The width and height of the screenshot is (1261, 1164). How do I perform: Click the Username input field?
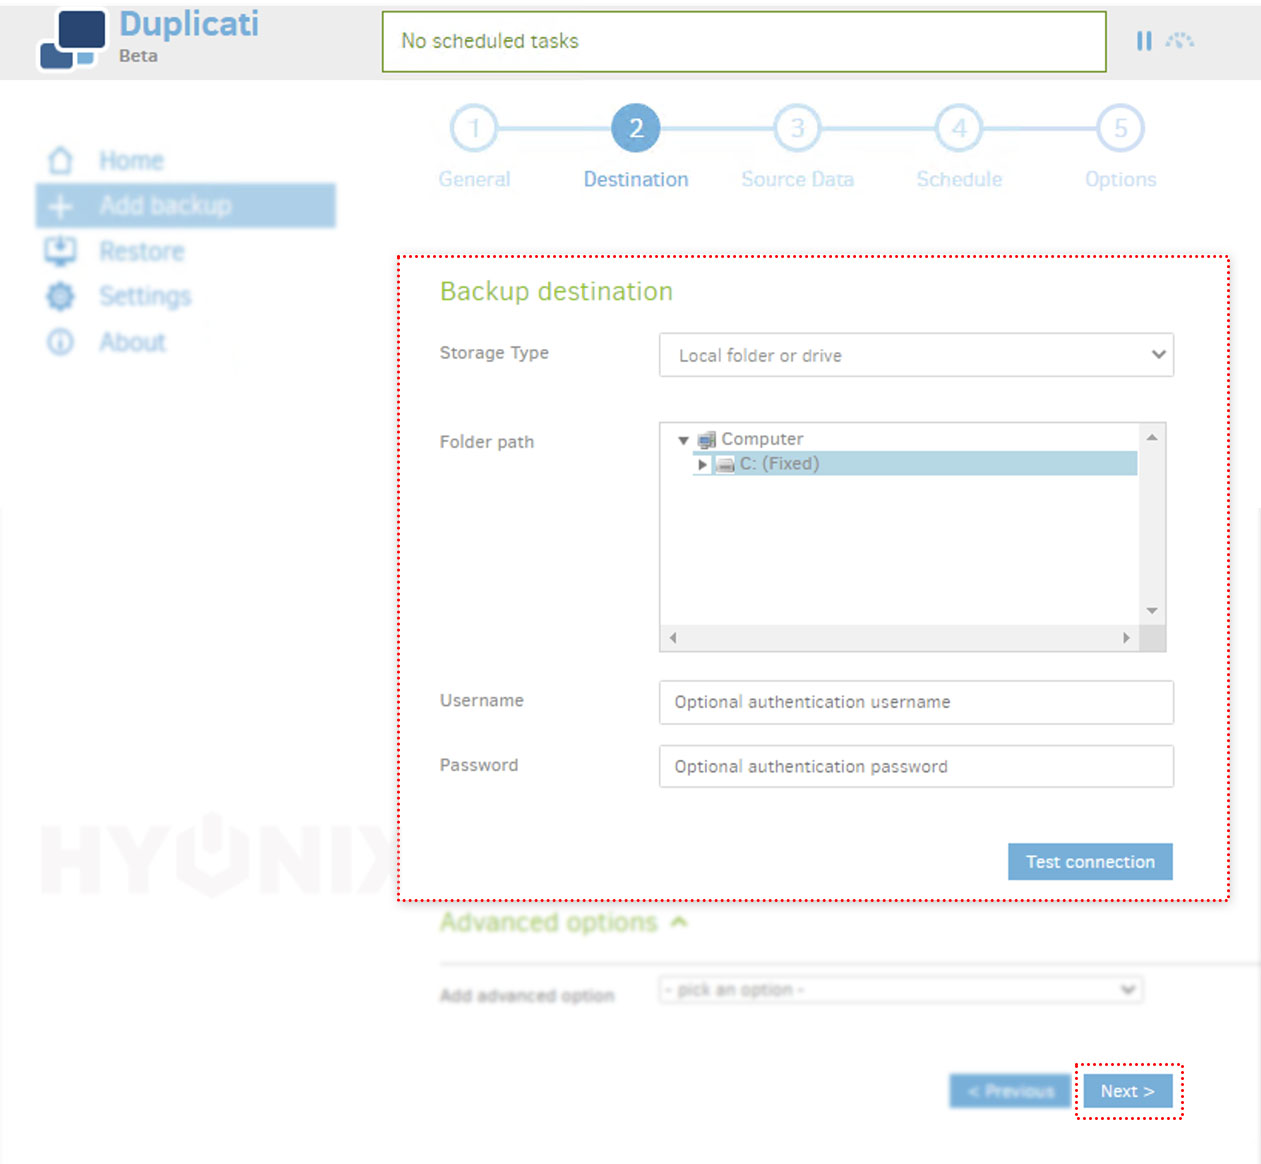tap(915, 702)
